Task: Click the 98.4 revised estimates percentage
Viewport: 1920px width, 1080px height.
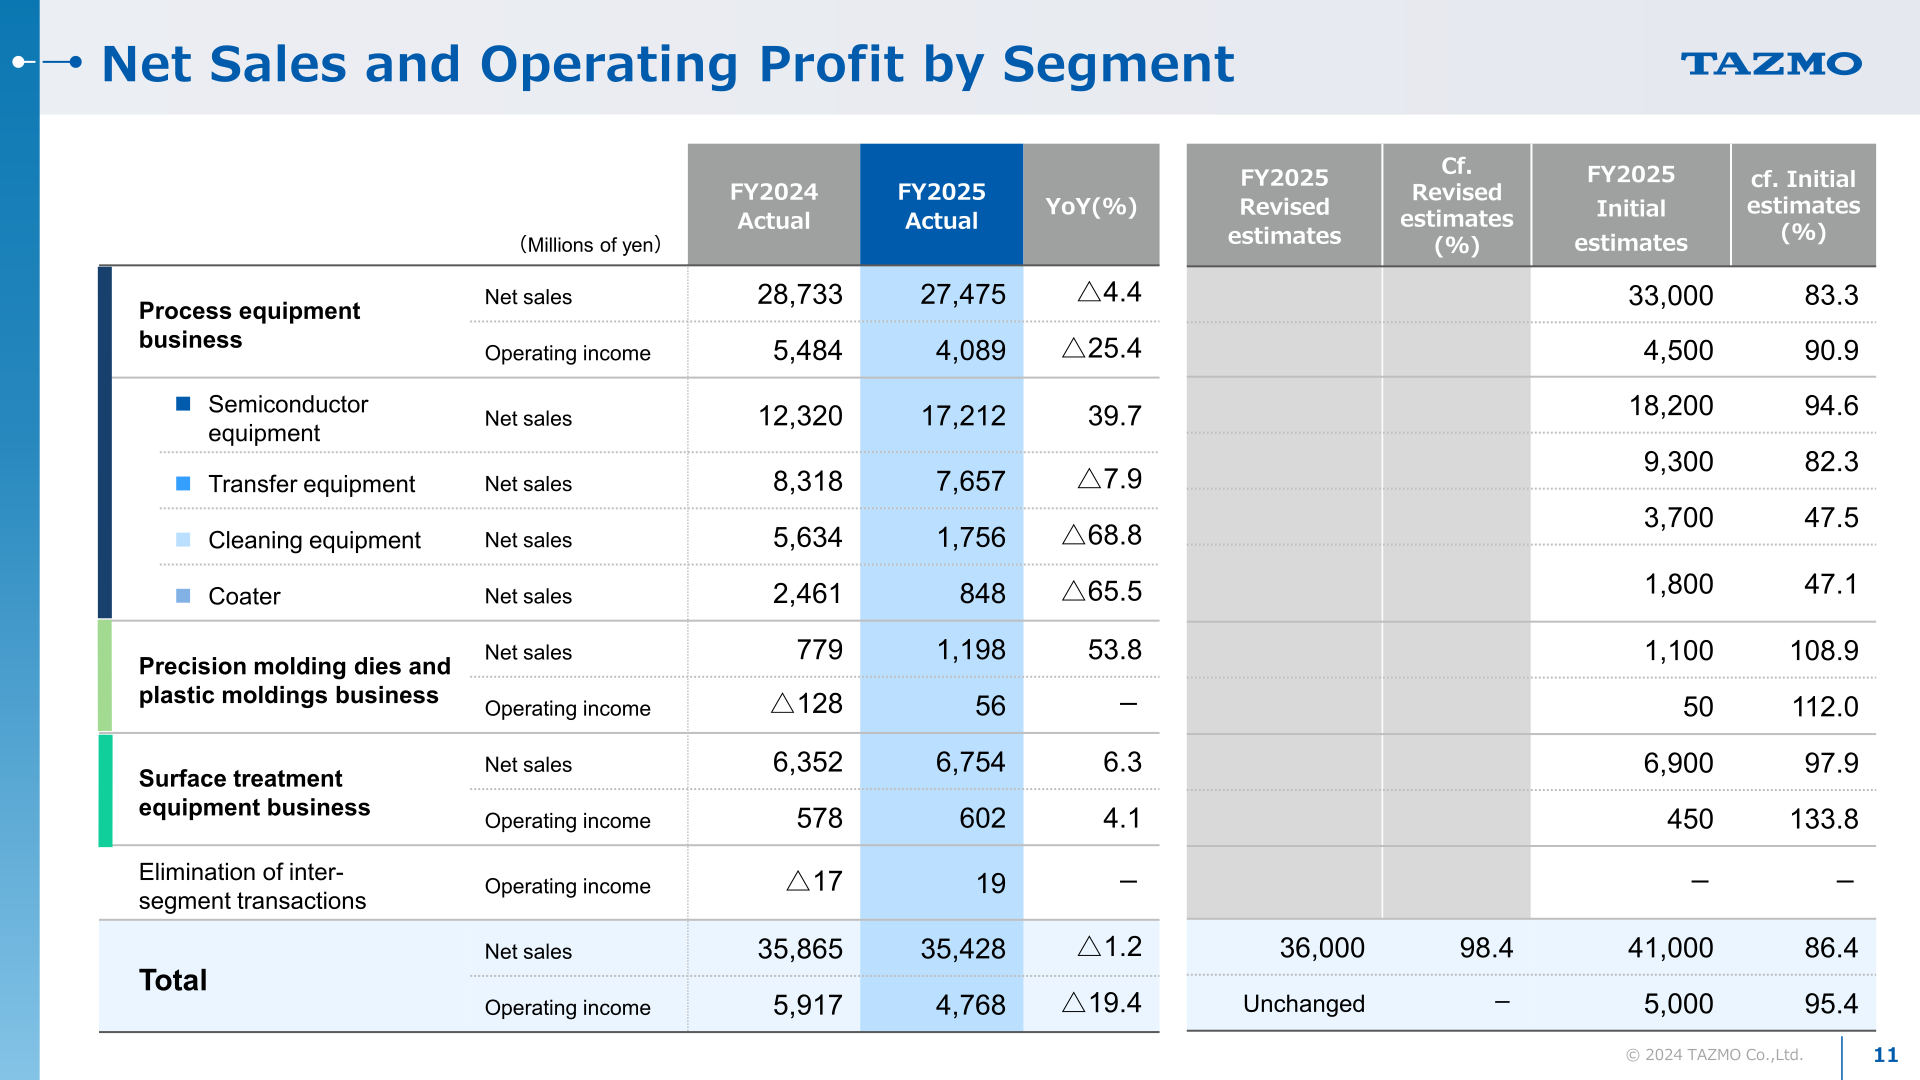Action: [1486, 947]
